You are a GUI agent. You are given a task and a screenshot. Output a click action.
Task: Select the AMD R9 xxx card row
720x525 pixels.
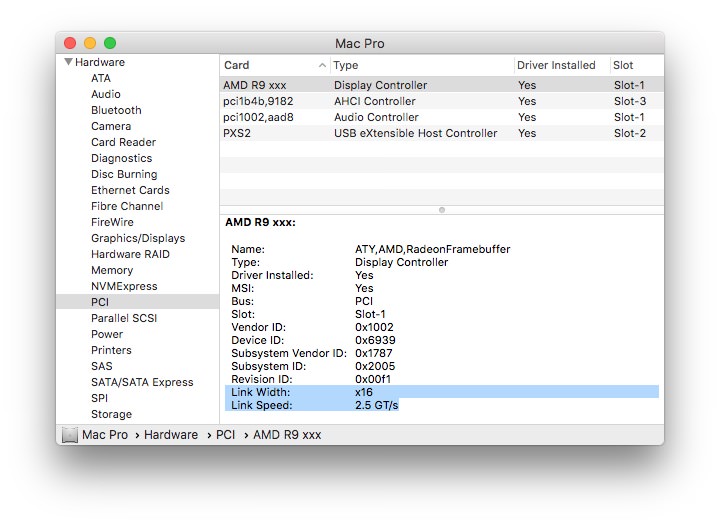tap(442, 85)
